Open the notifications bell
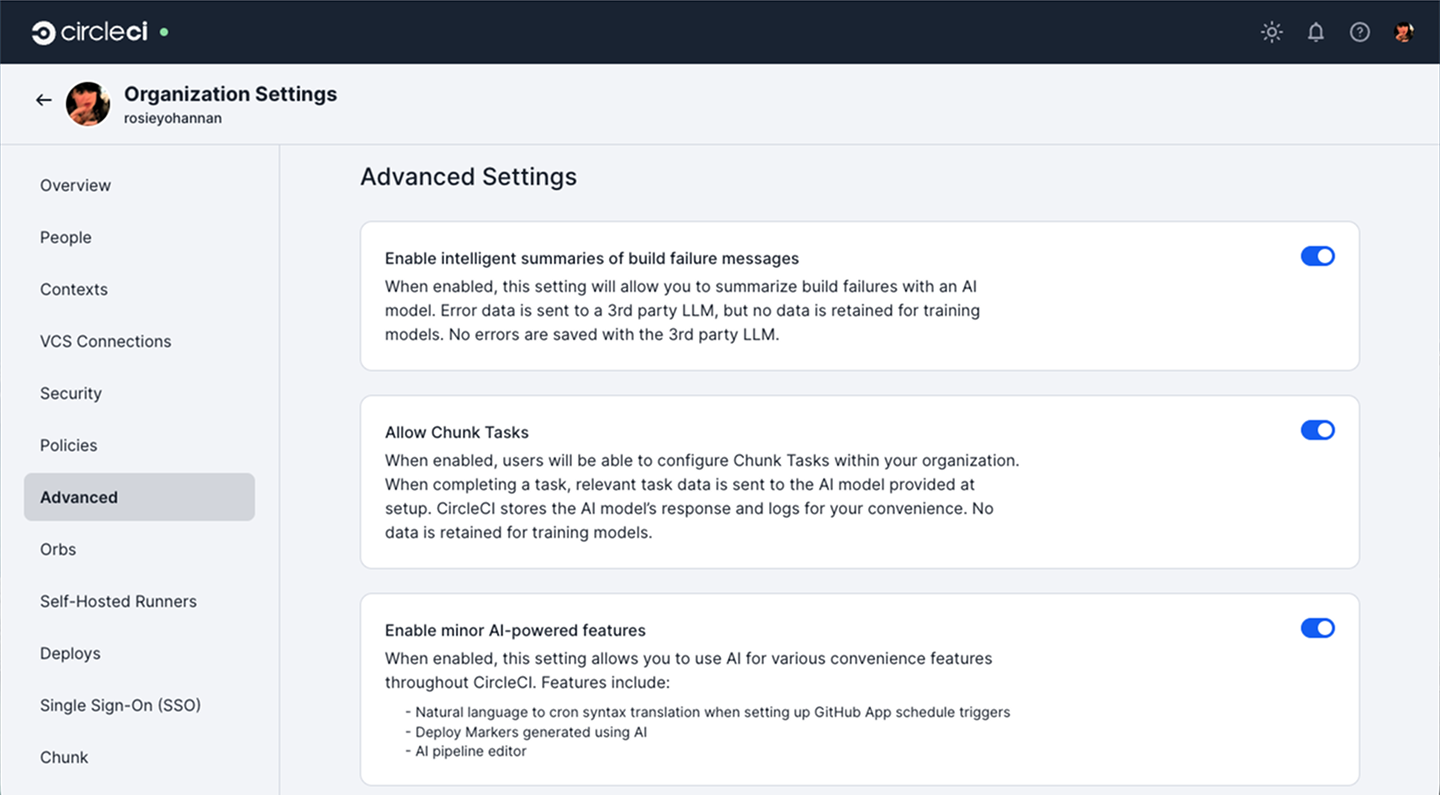The image size is (1440, 795). pos(1315,31)
